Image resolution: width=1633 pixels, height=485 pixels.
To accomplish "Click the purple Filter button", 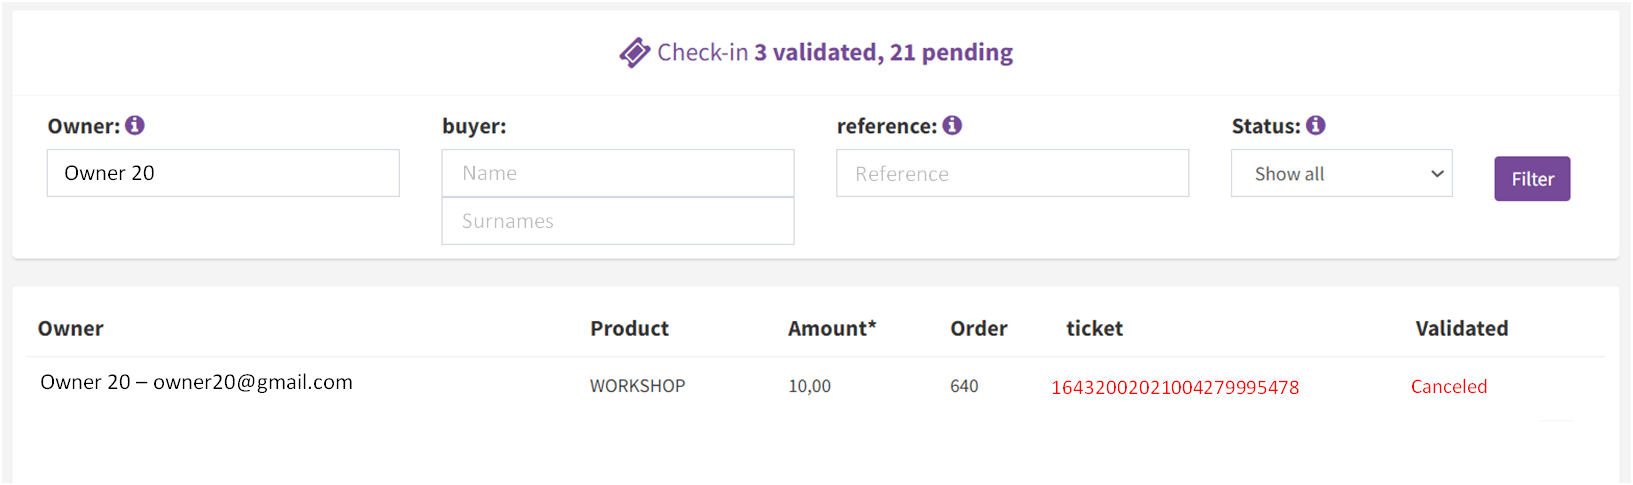I will (x=1532, y=179).
